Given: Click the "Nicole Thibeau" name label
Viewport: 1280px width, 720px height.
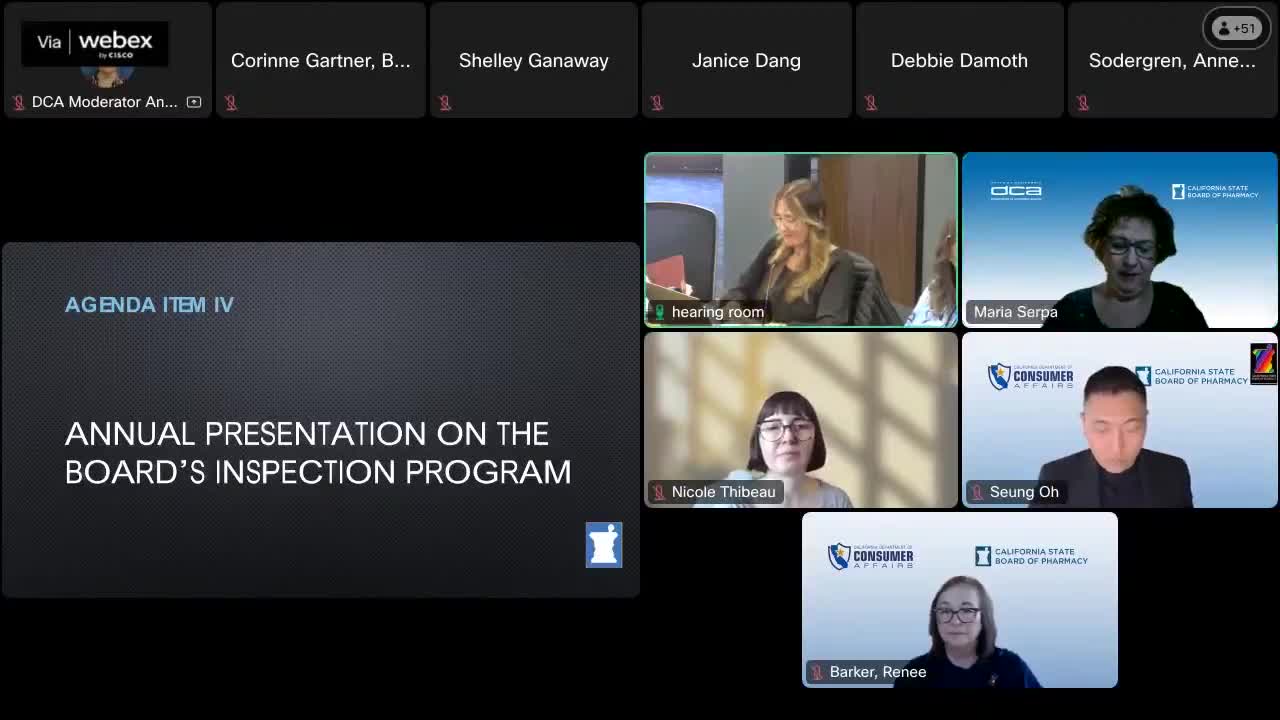Looking at the screenshot, I should click(x=724, y=492).
